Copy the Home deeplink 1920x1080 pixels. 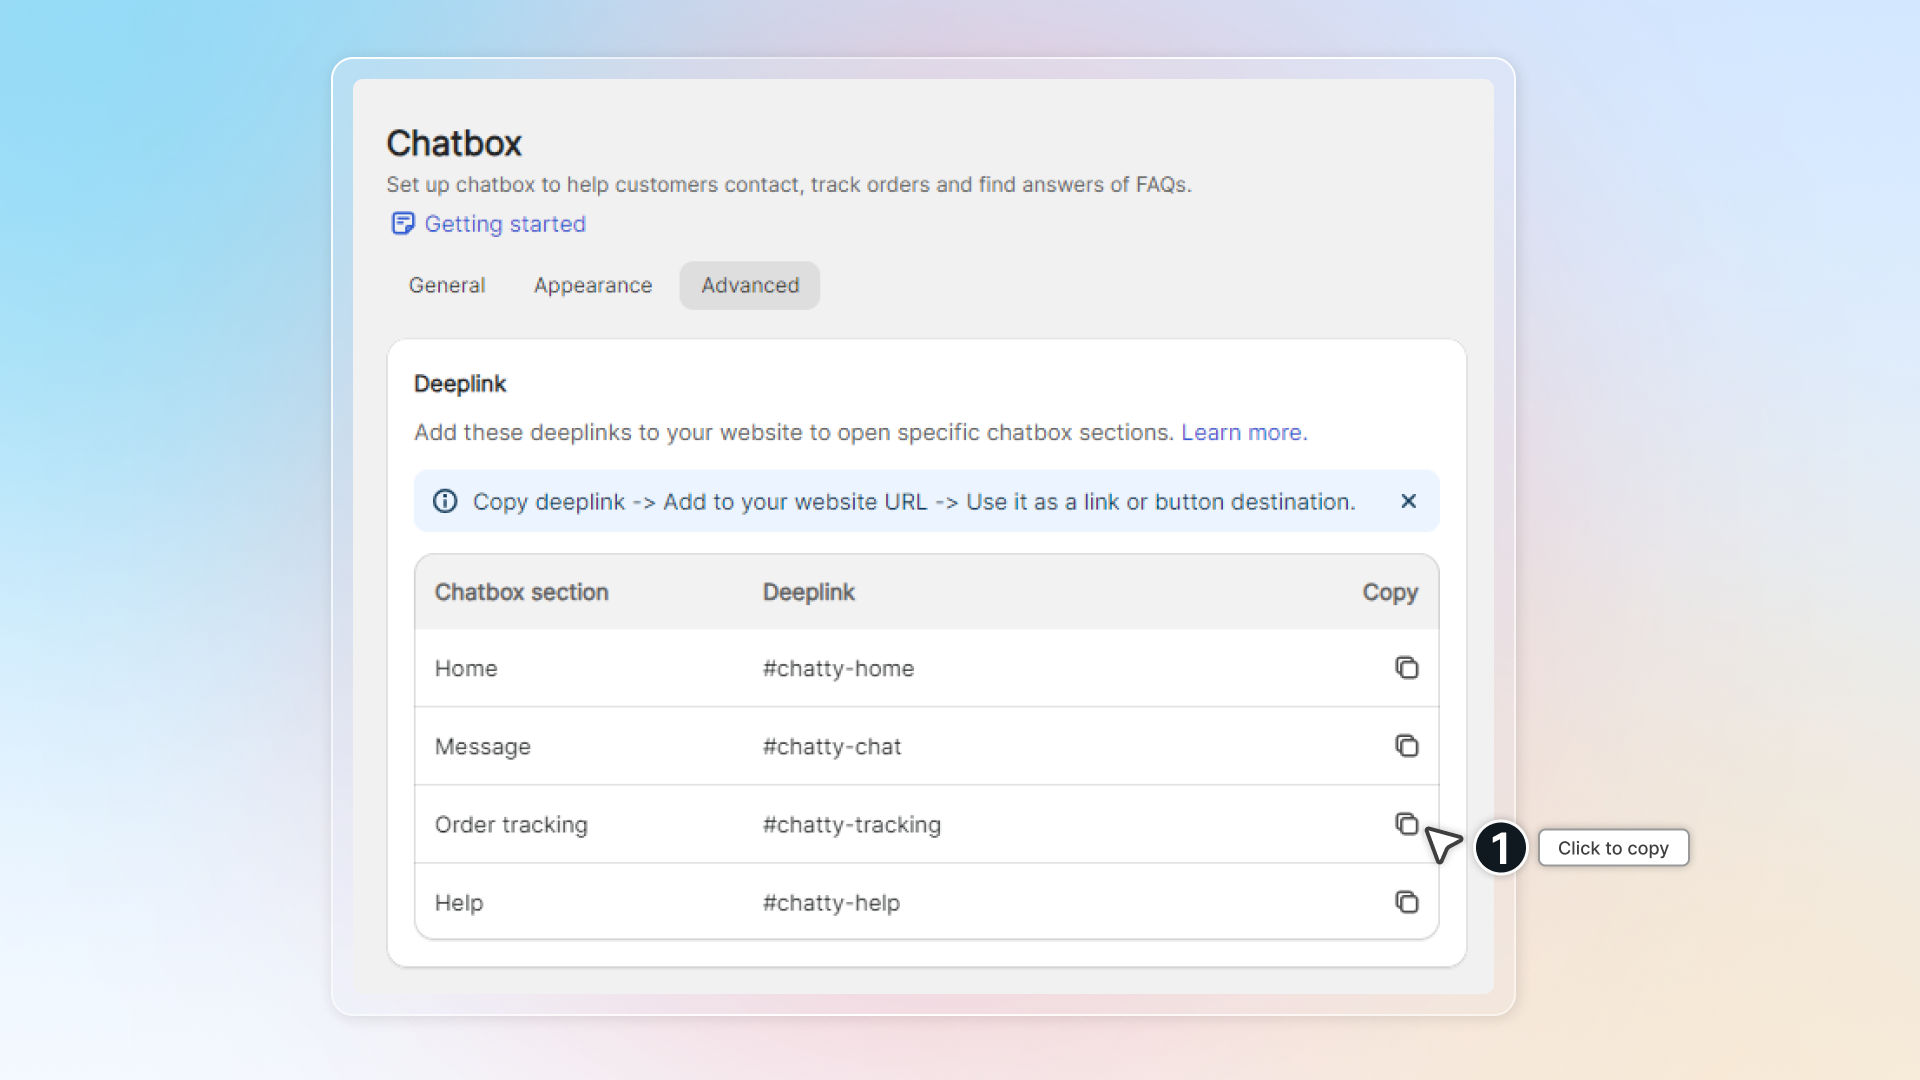pos(1406,668)
